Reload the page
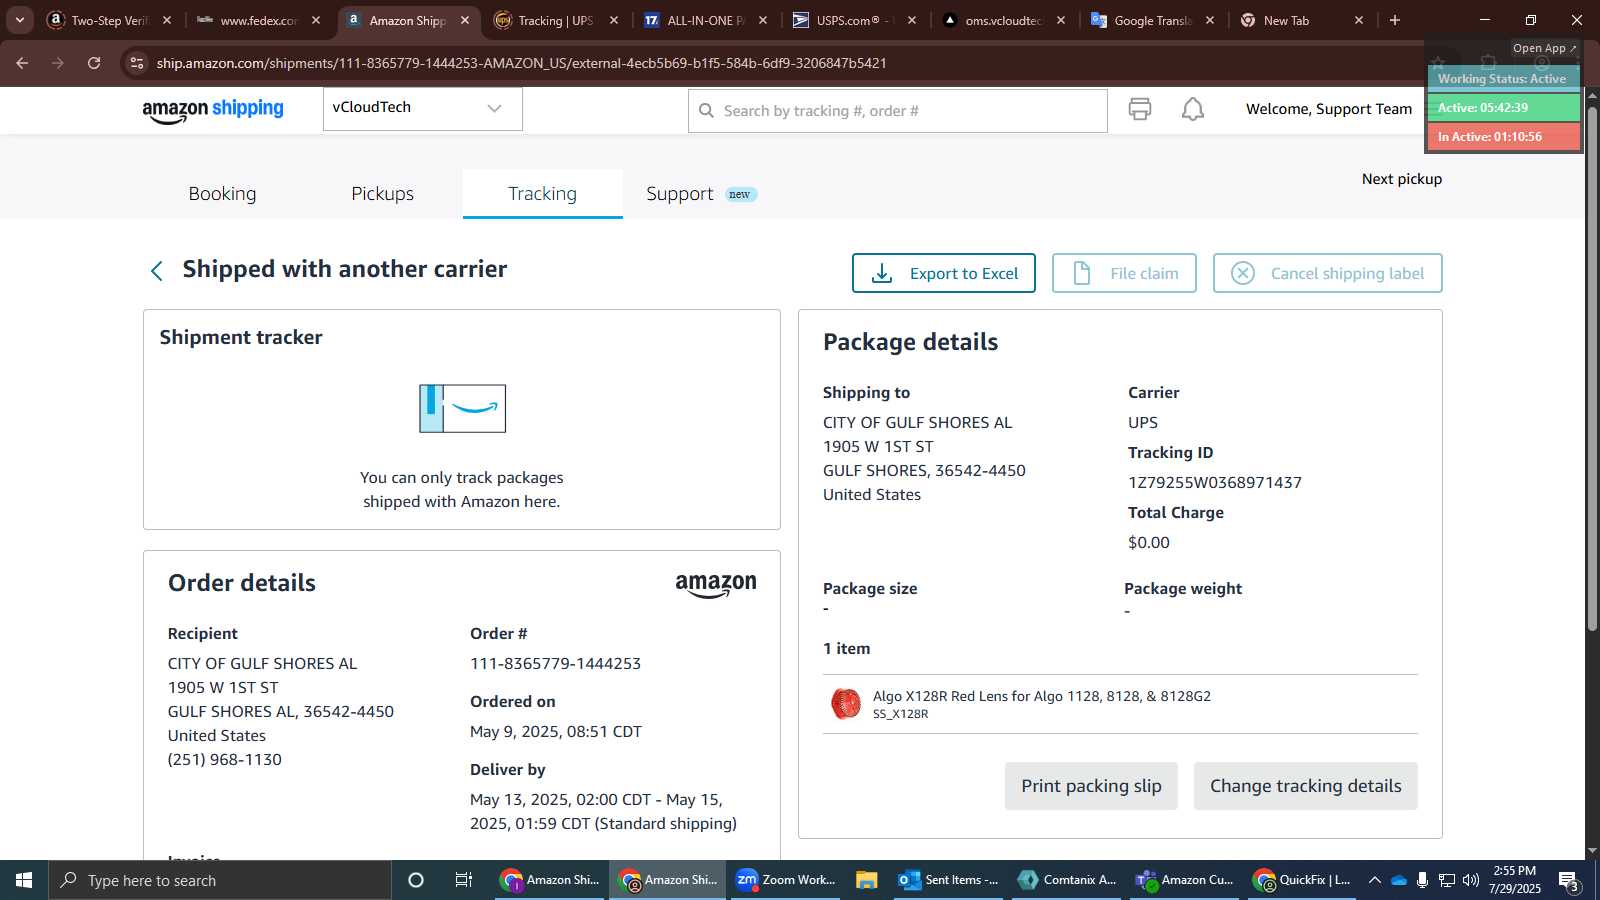 (x=94, y=63)
